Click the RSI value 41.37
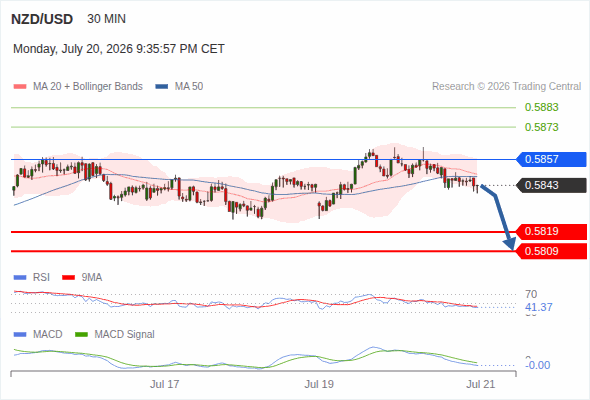The image size is (590, 400). 538,307
